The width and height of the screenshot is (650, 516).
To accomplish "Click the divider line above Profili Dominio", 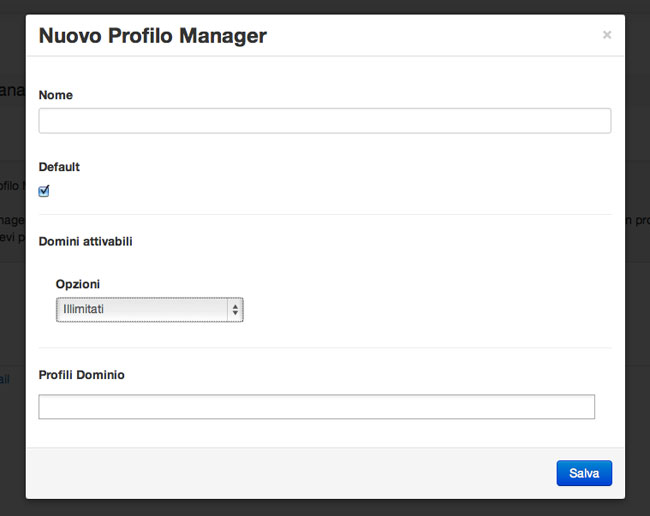I will point(324,348).
